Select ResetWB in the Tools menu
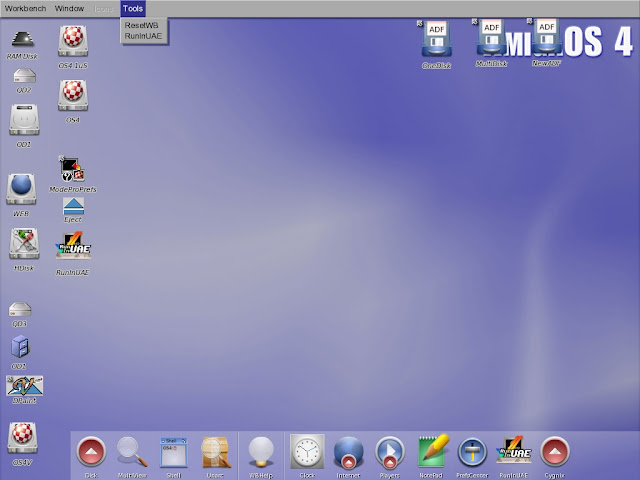This screenshot has width=640, height=480. click(x=141, y=25)
